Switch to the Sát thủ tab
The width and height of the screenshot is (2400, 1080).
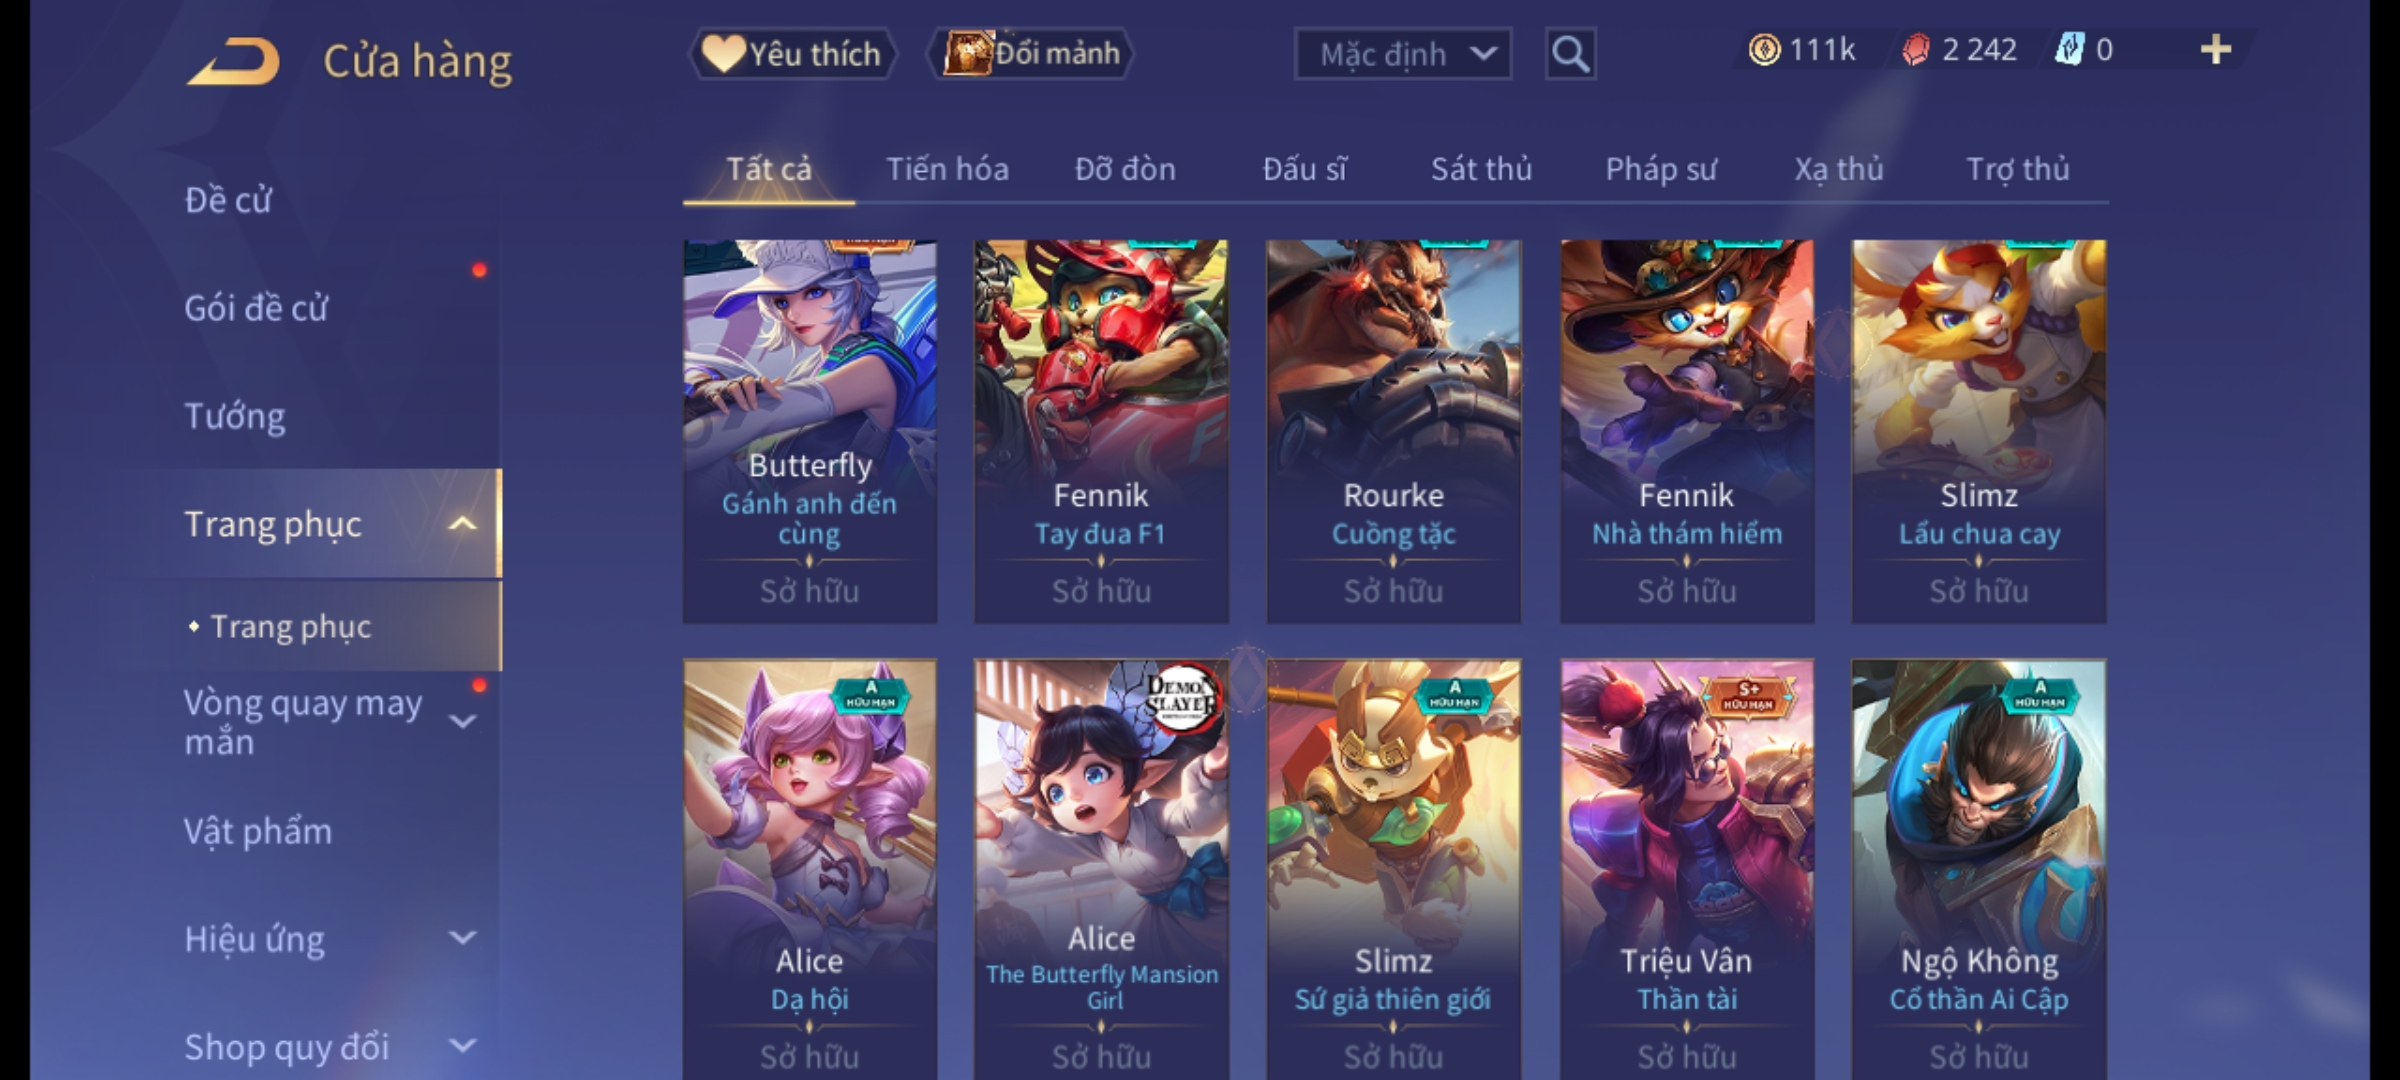[x=1481, y=169]
